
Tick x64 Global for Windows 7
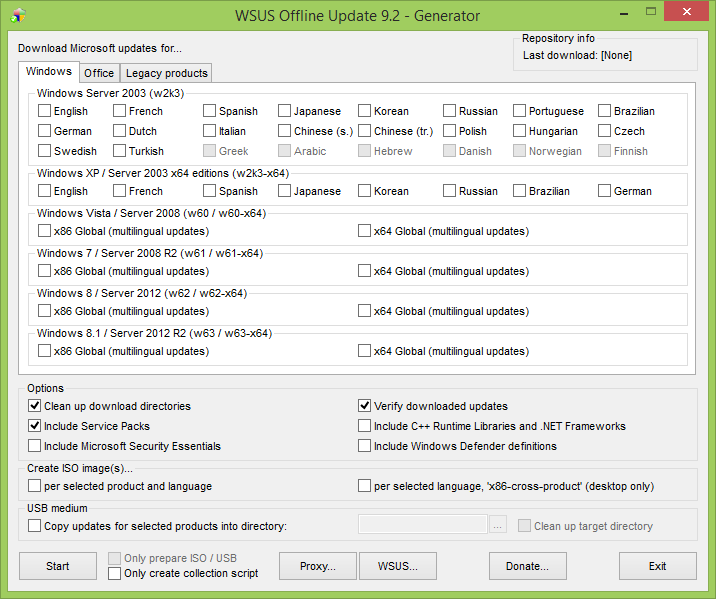(365, 271)
